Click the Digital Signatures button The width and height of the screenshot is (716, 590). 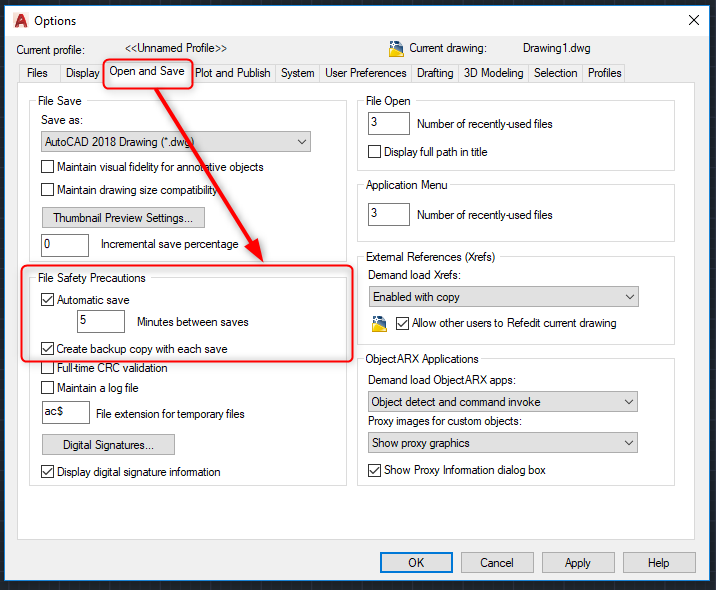pos(108,444)
